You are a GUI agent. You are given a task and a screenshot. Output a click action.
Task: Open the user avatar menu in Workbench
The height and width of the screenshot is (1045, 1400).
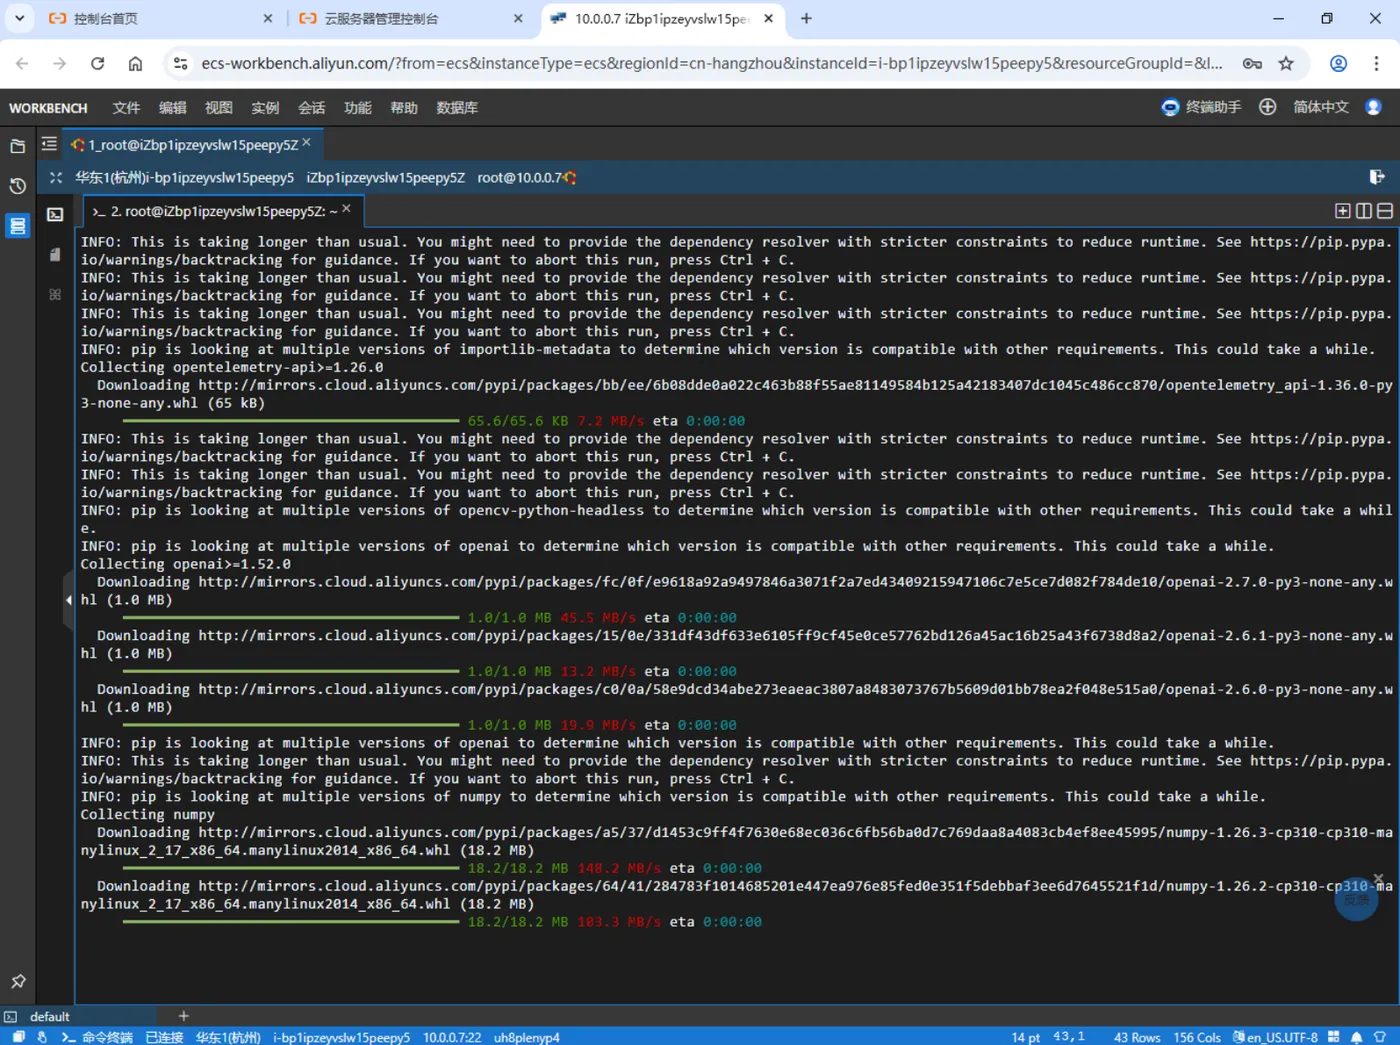pos(1374,107)
